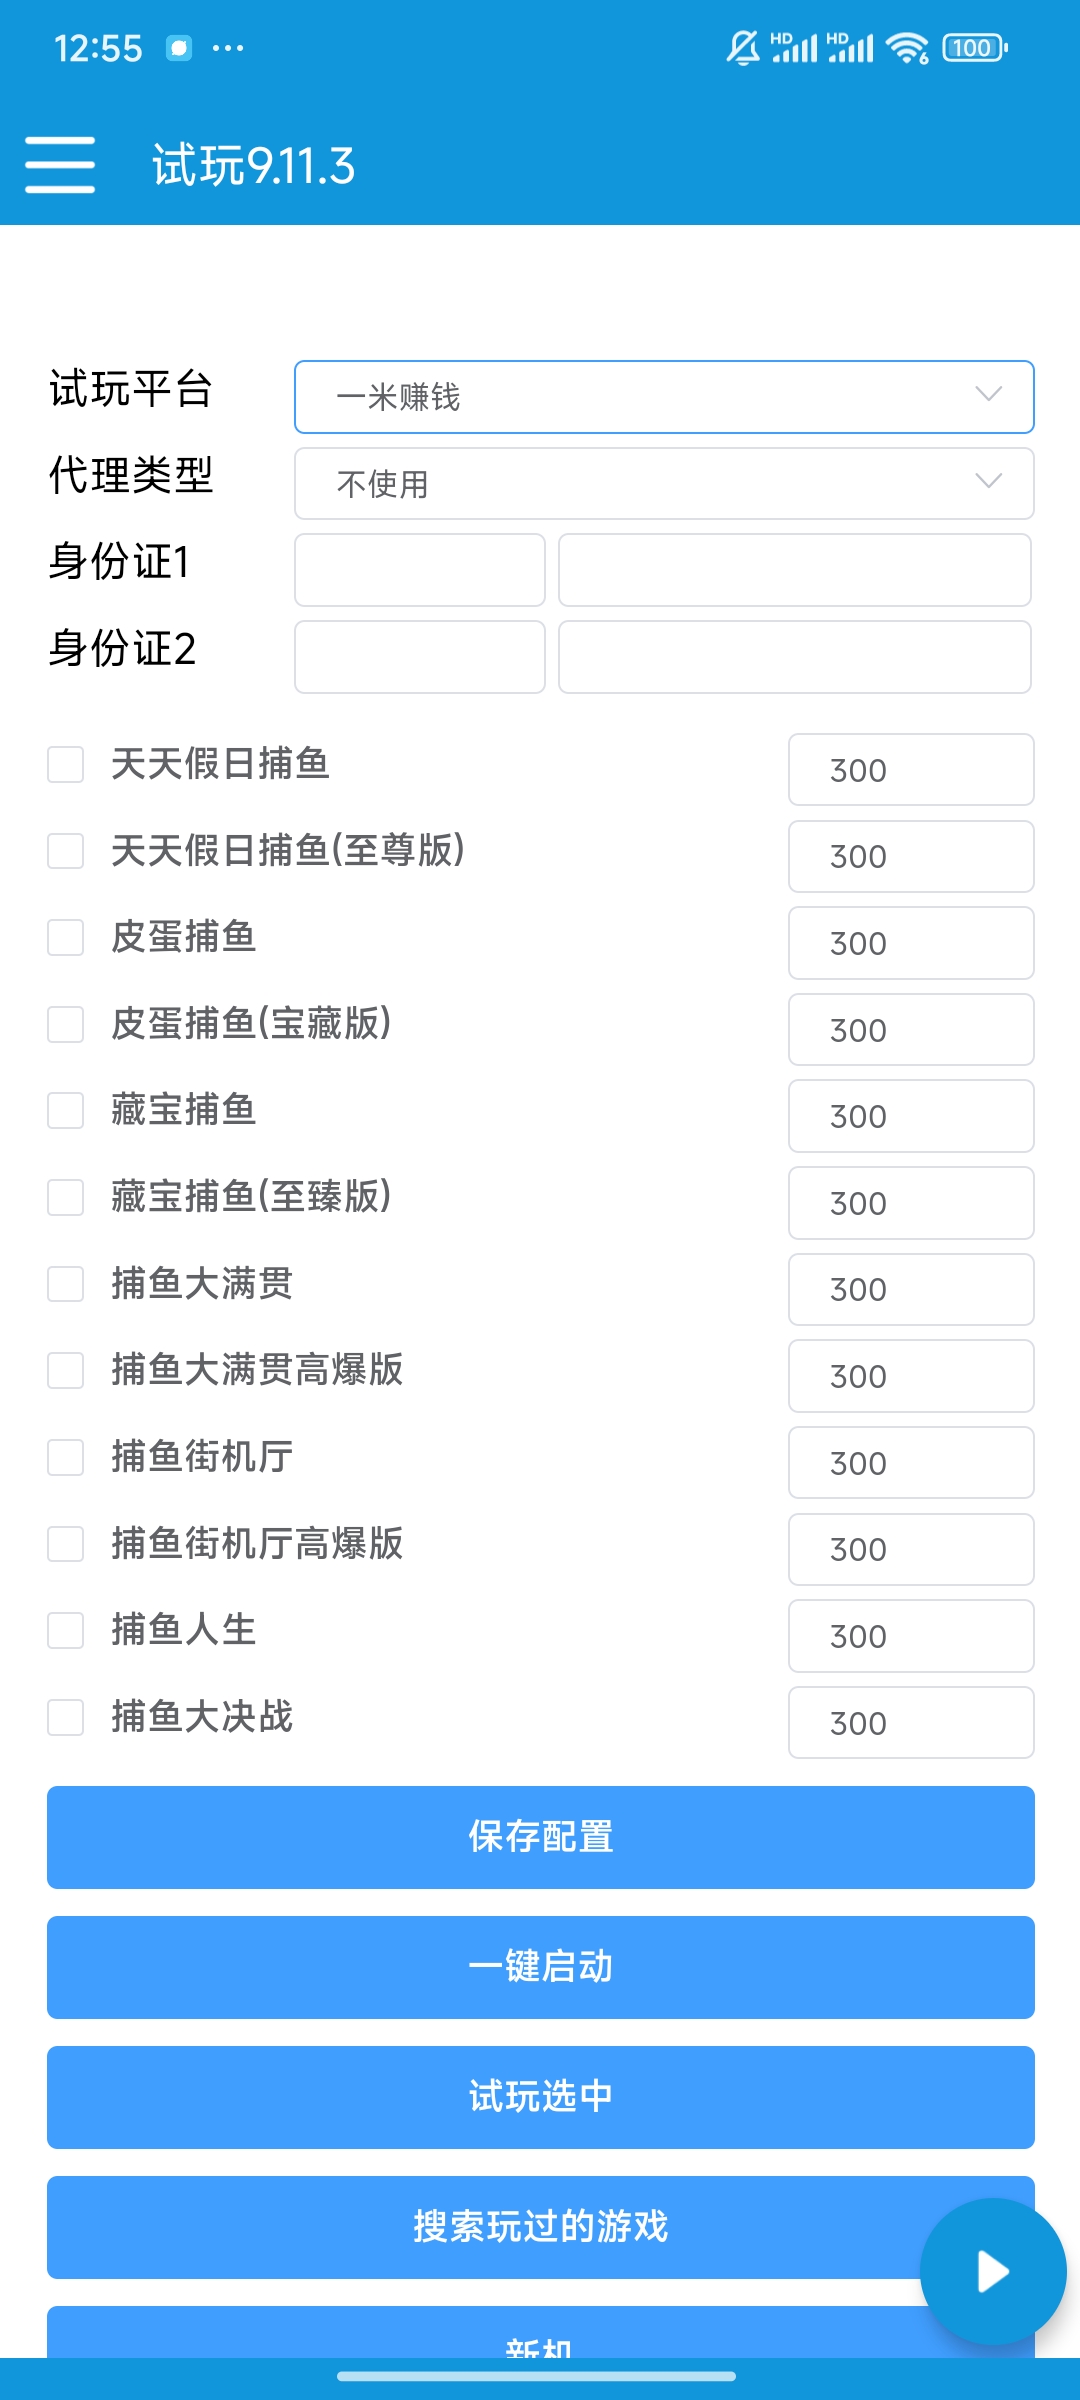Click the wide 身份证2 input field
The width and height of the screenshot is (1080, 2400).
[794, 657]
